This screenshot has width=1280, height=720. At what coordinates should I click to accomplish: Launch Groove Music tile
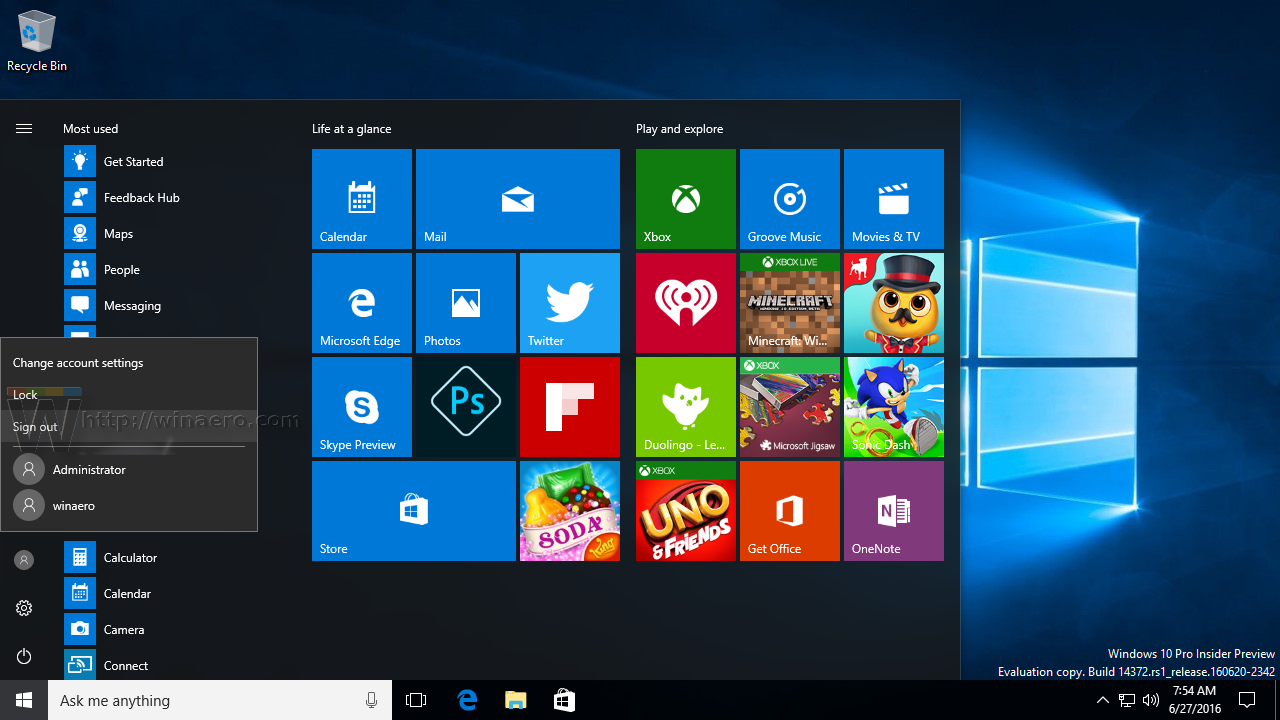pyautogui.click(x=790, y=199)
